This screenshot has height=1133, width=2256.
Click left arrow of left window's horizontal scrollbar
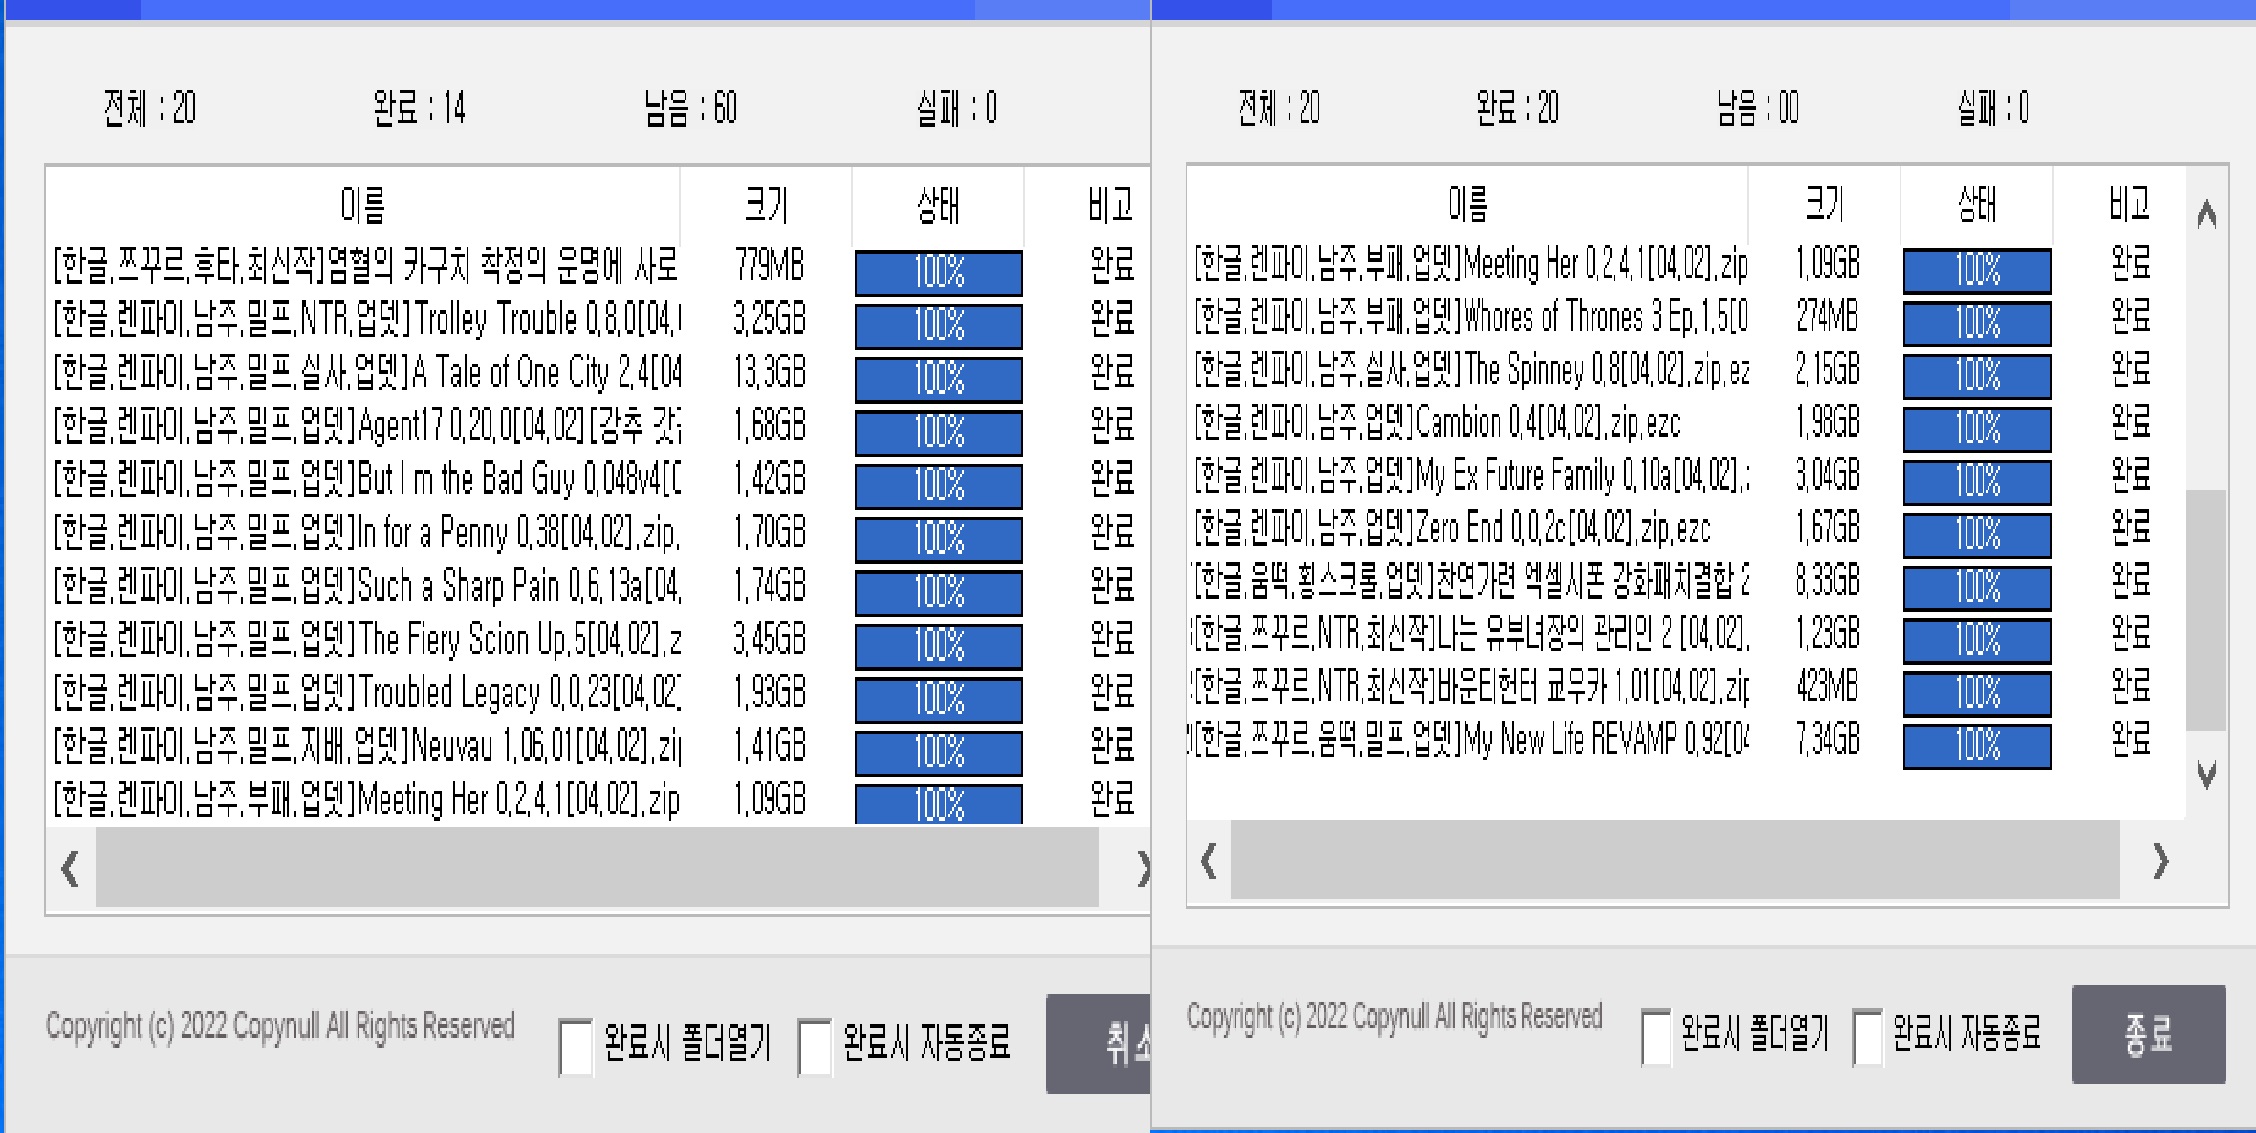coord(70,868)
